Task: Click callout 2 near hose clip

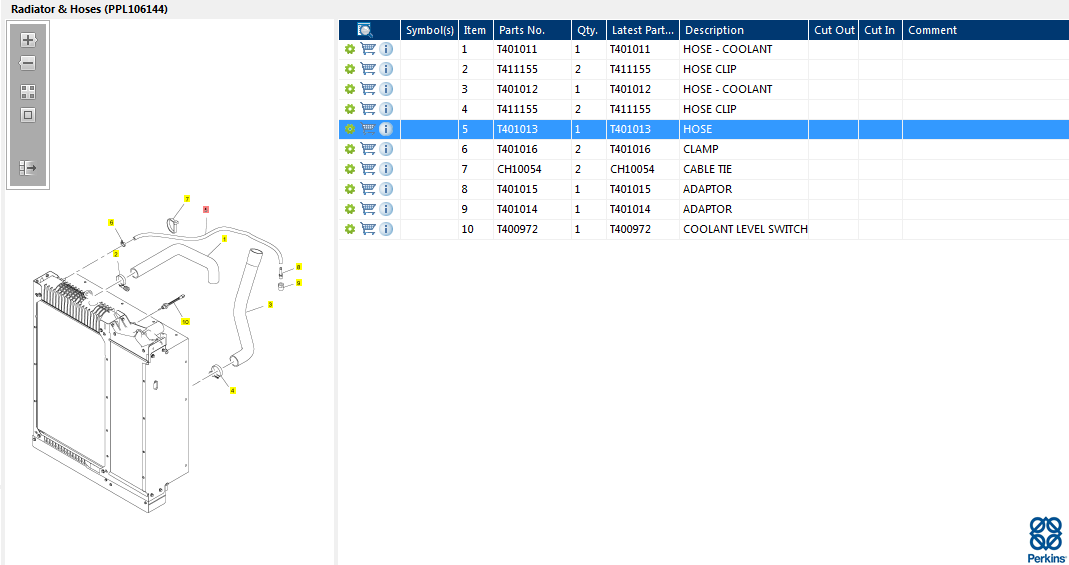Action: point(116,254)
